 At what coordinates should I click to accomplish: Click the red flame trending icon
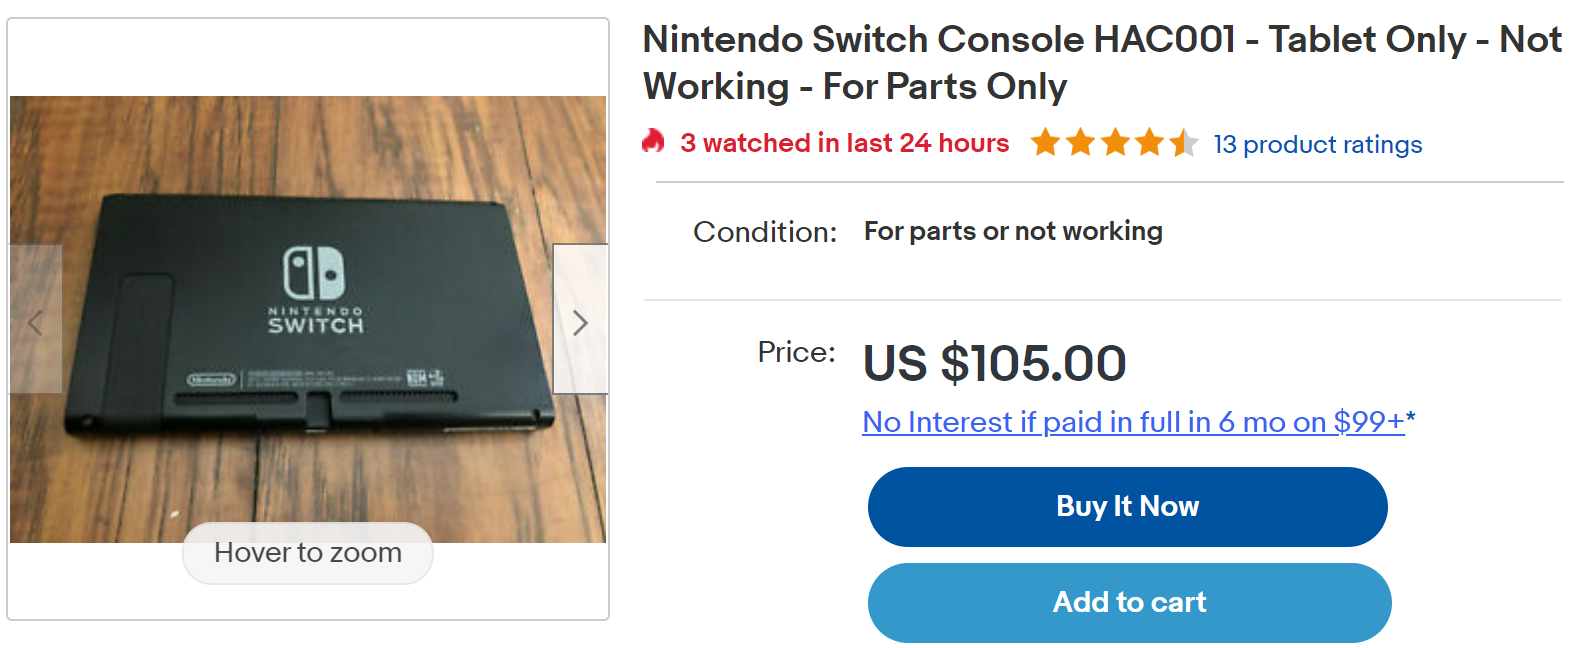tap(653, 142)
